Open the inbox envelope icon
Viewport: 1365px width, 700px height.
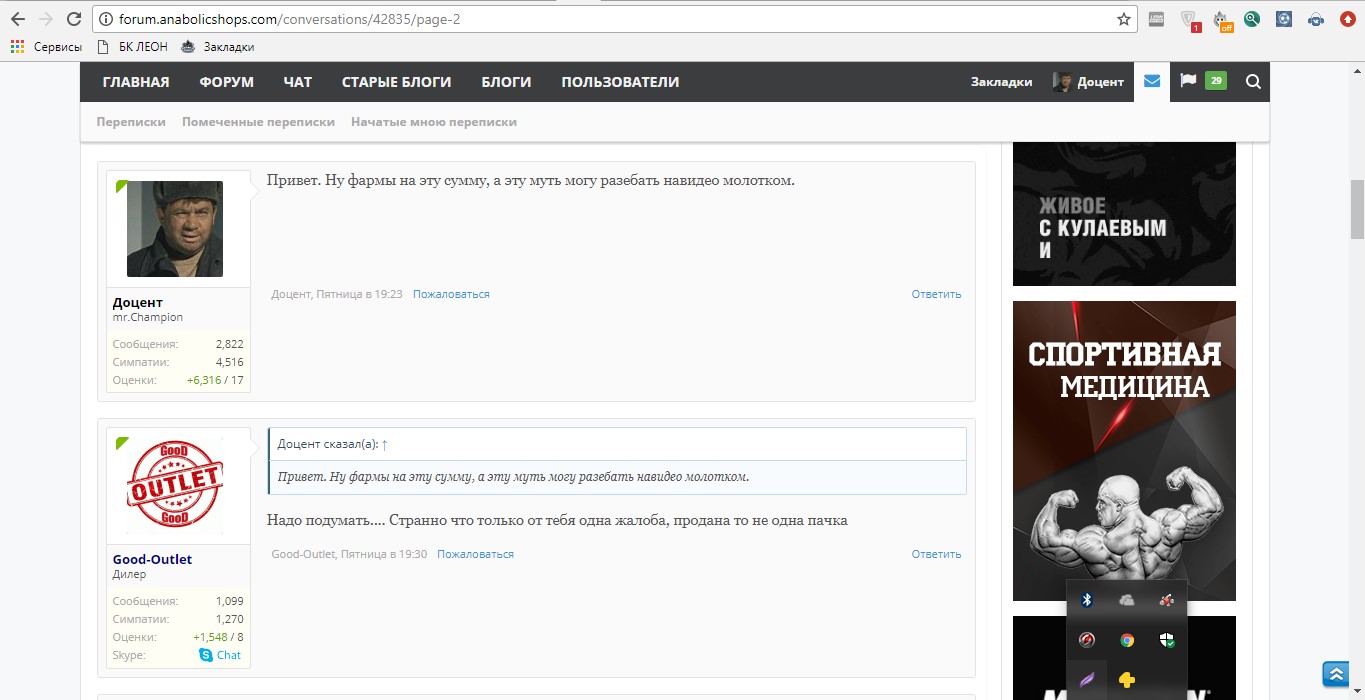pos(1152,82)
